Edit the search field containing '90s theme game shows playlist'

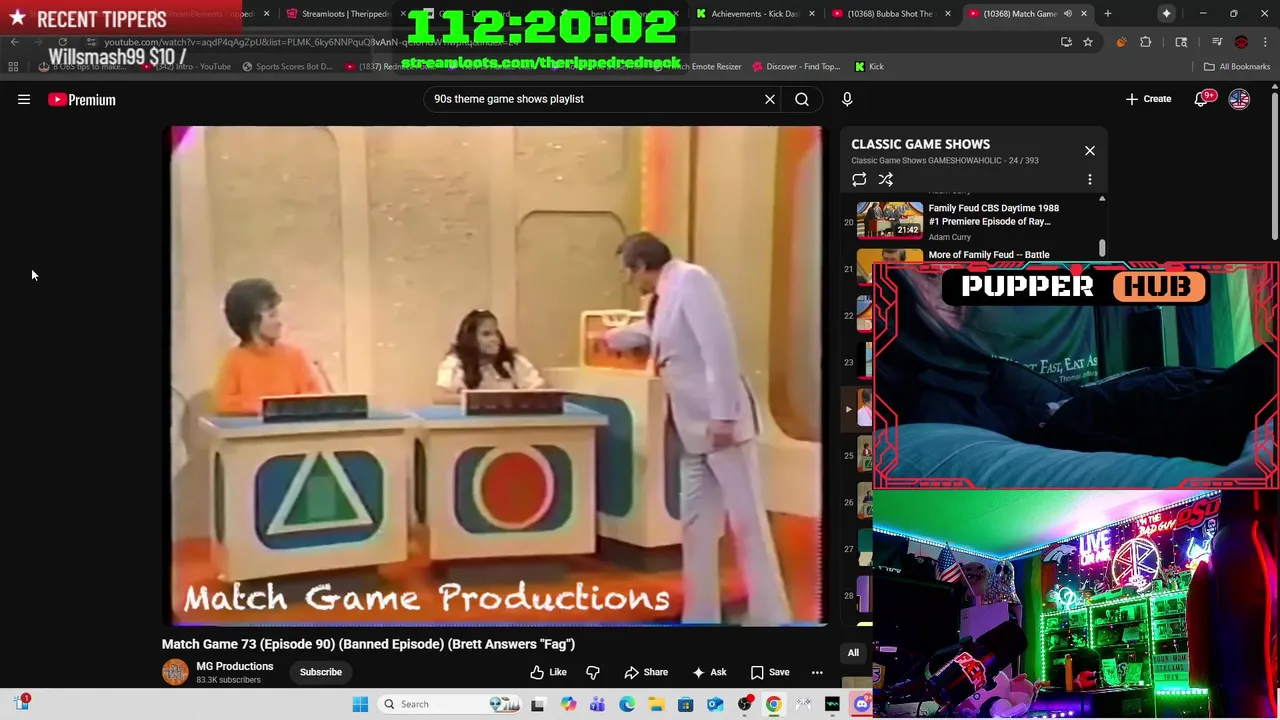tap(595, 99)
